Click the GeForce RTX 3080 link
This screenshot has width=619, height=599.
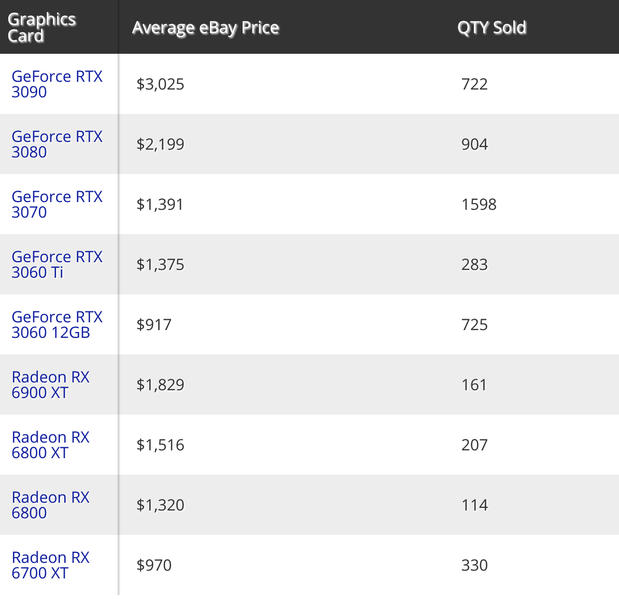pyautogui.click(x=56, y=144)
